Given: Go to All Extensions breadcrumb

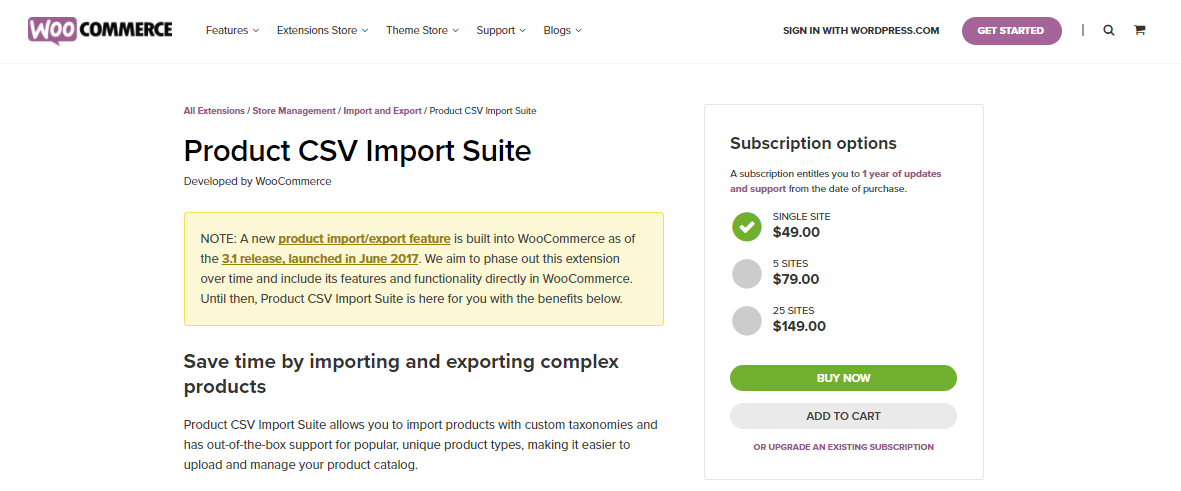Looking at the screenshot, I should 214,111.
